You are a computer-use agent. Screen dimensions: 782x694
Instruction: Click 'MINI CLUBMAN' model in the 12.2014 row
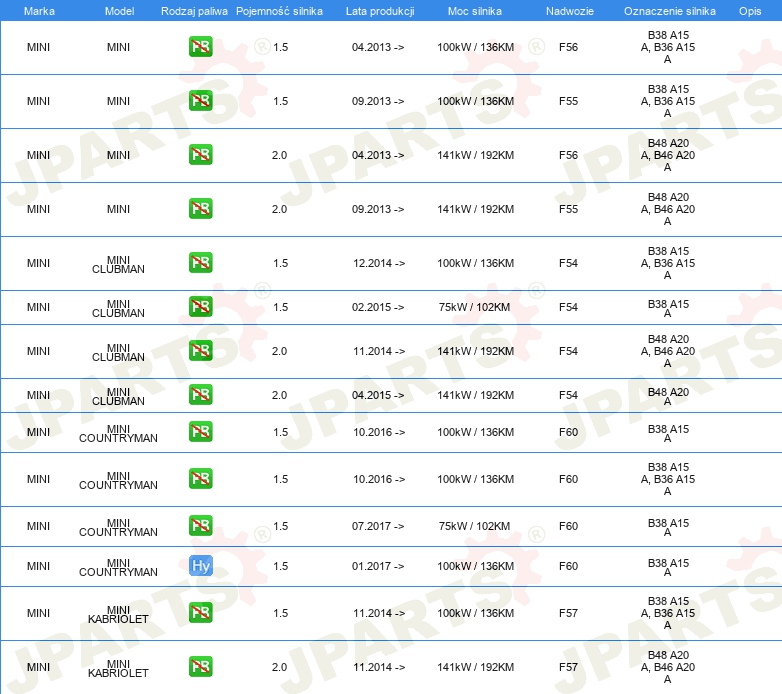[x=118, y=265]
